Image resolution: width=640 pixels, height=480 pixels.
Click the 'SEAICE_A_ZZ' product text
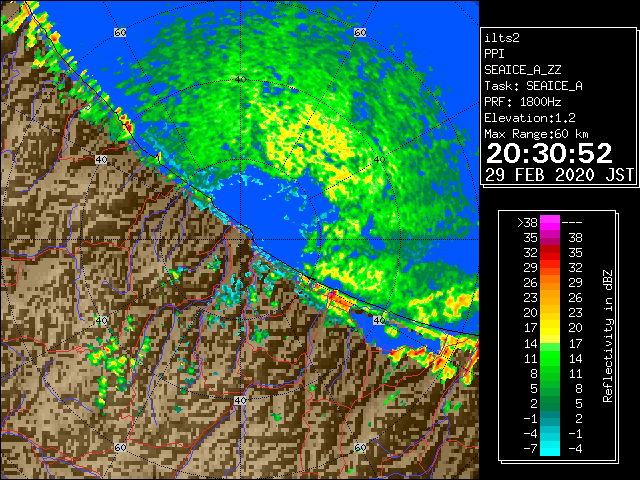(522, 70)
